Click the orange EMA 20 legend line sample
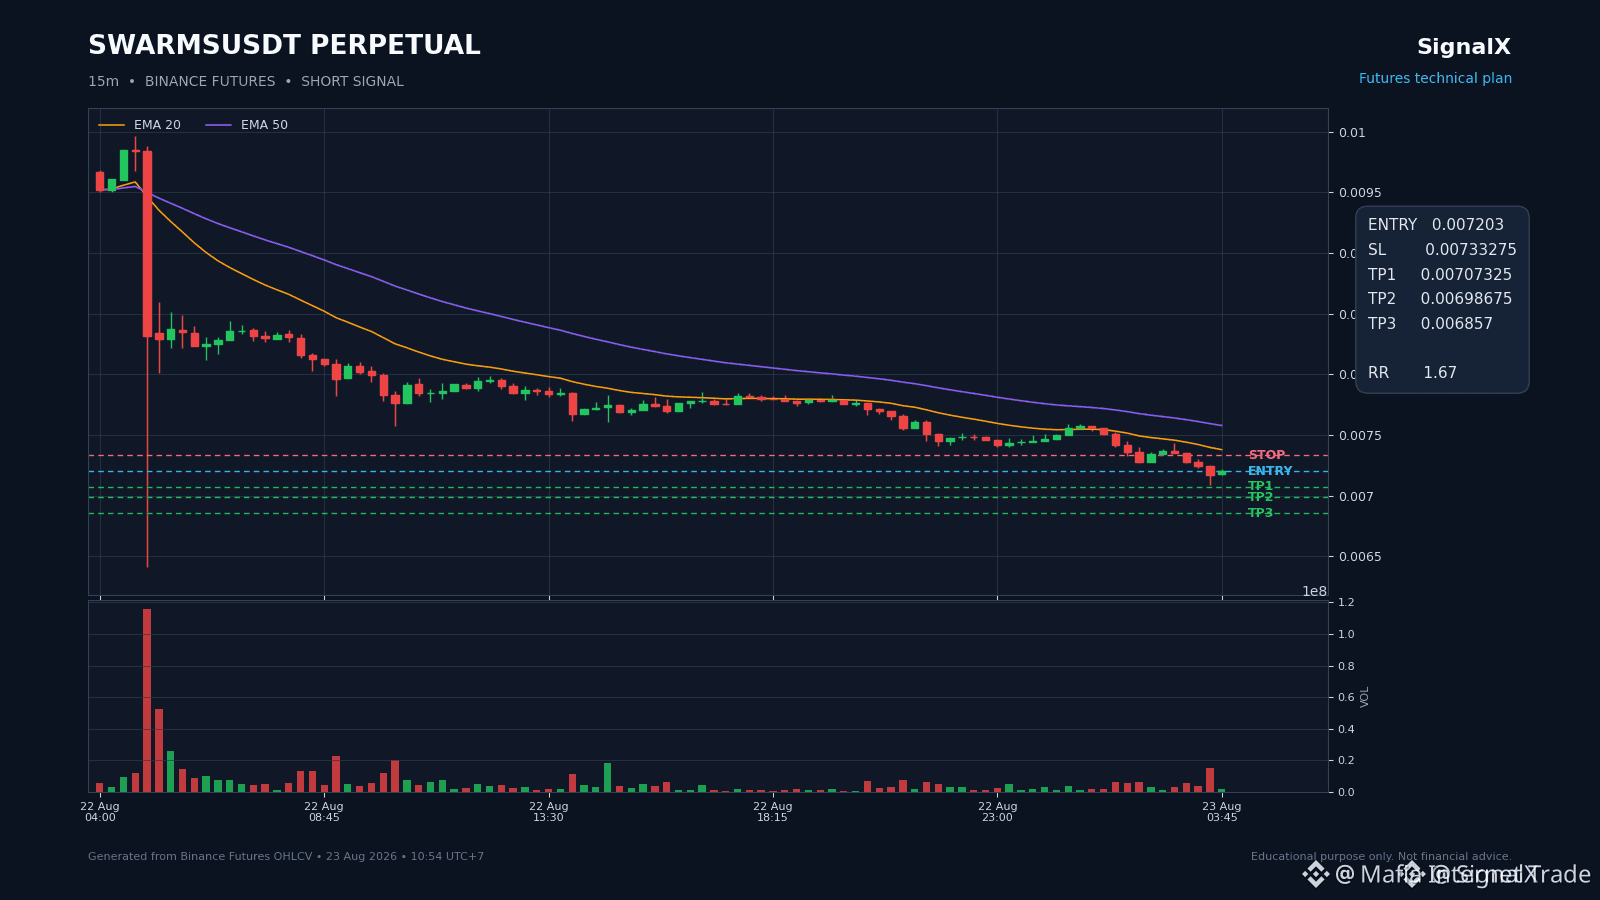Image resolution: width=1600 pixels, height=900 pixels. pyautogui.click(x=112, y=125)
